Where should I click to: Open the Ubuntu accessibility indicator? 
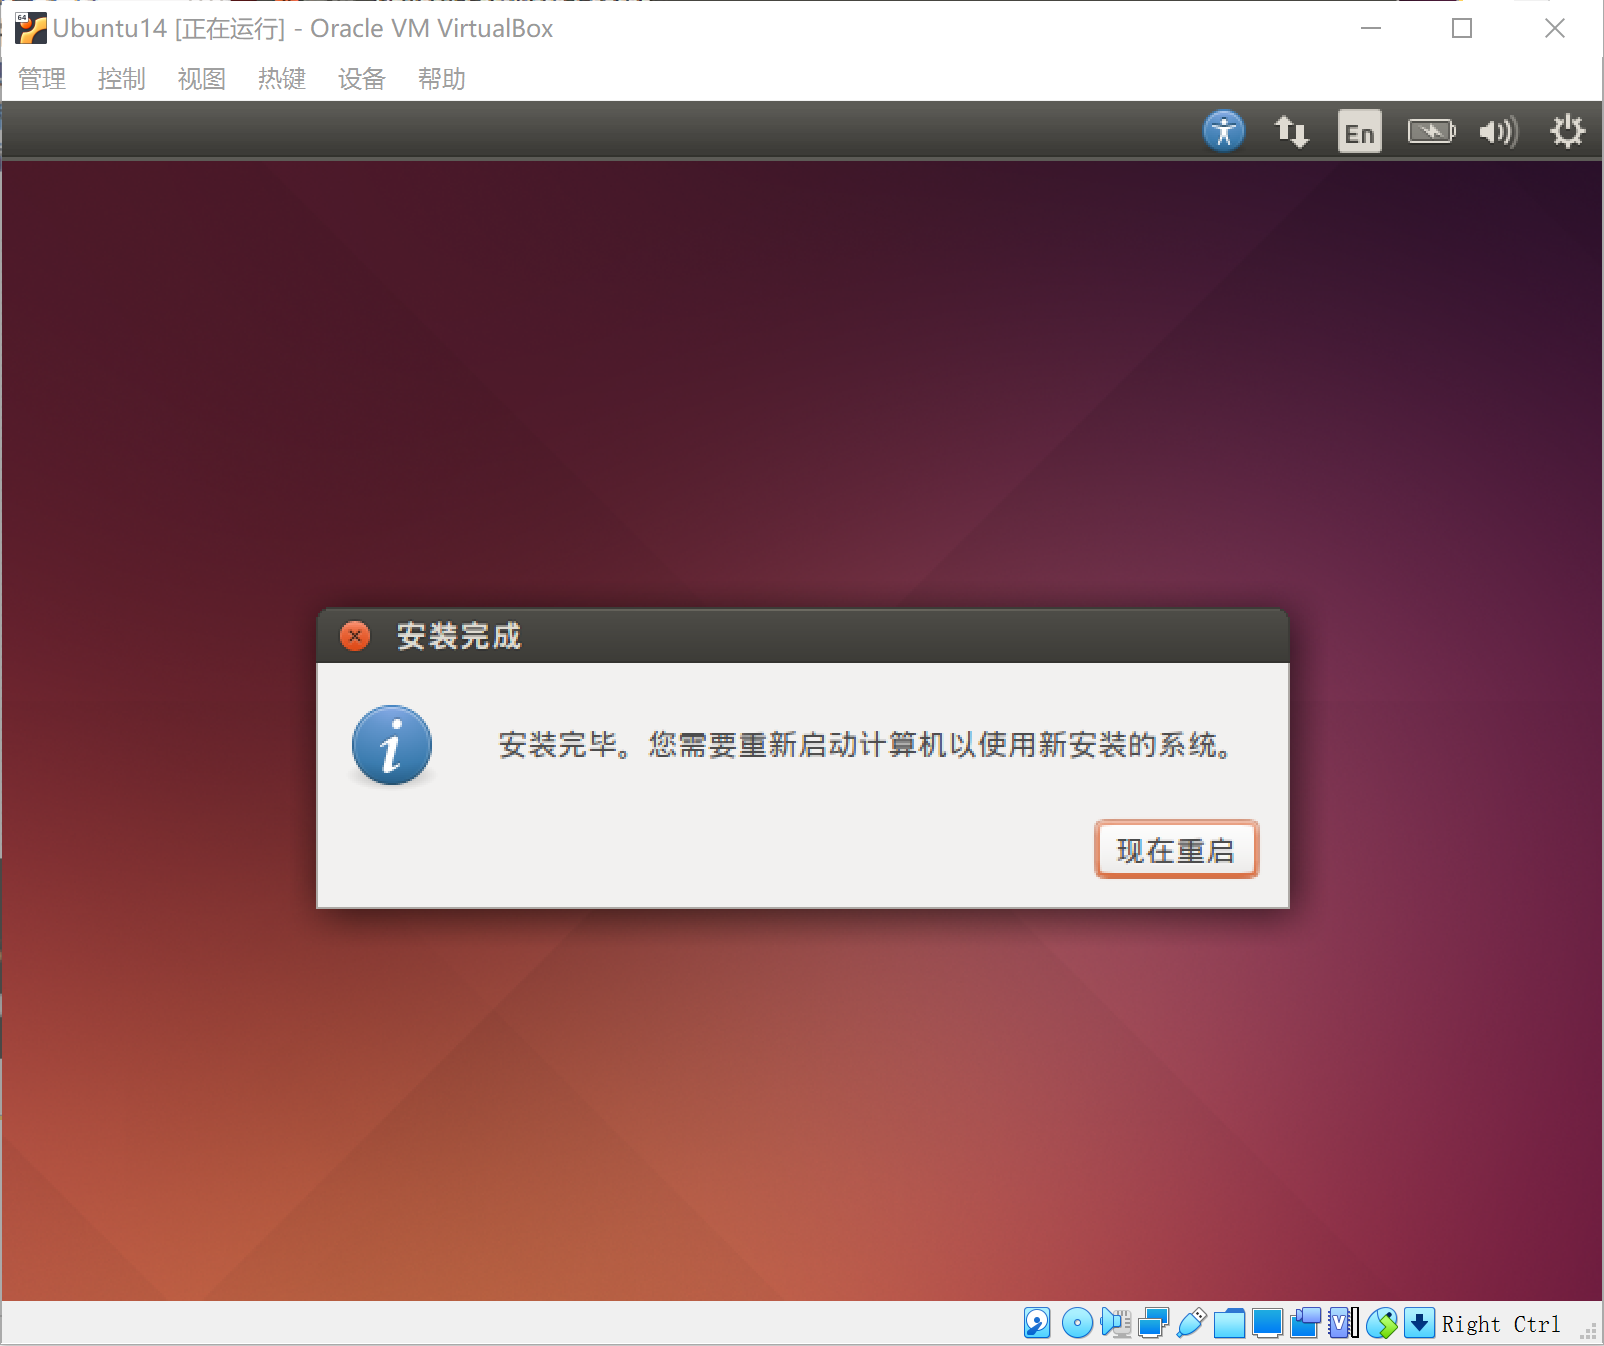(1224, 131)
